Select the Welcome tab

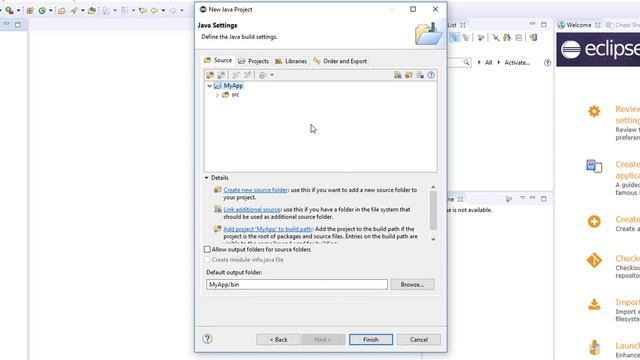tap(579, 25)
